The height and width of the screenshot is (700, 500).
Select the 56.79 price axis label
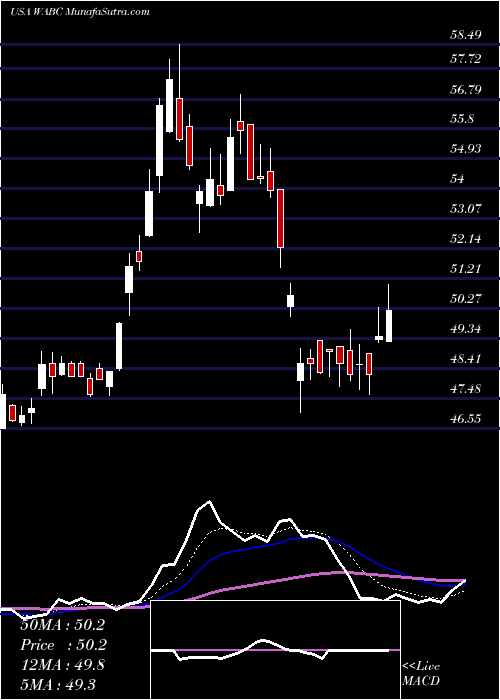pyautogui.click(x=466, y=90)
